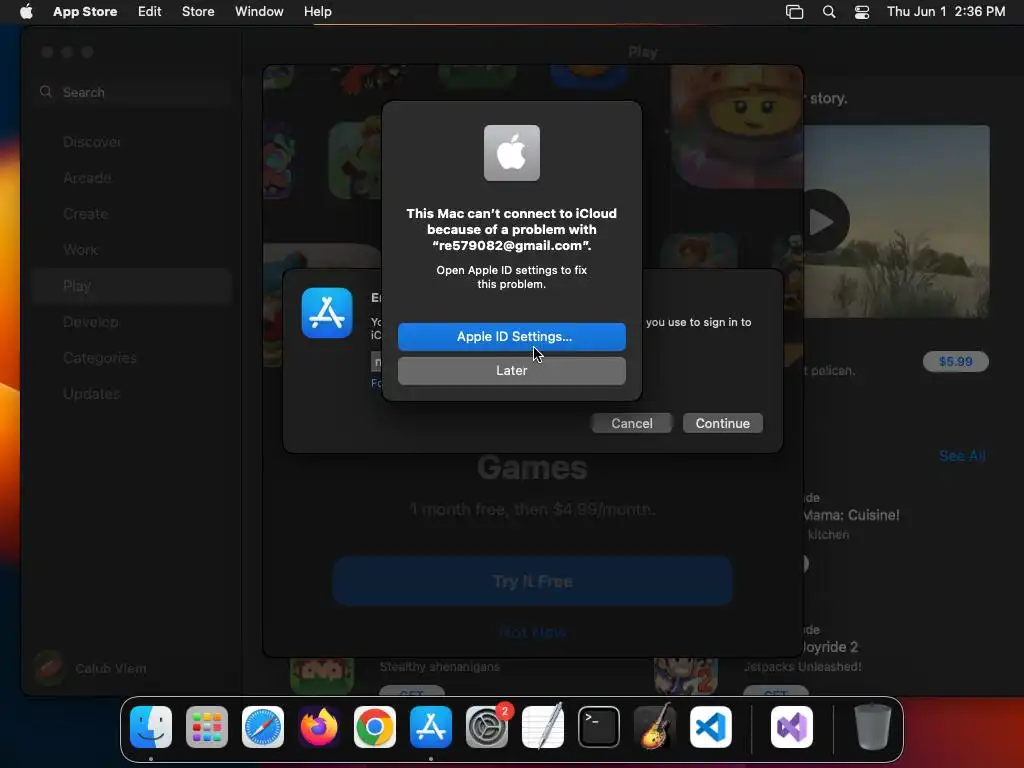Open Safari from the Dock
The image size is (1024, 768).
point(263,727)
